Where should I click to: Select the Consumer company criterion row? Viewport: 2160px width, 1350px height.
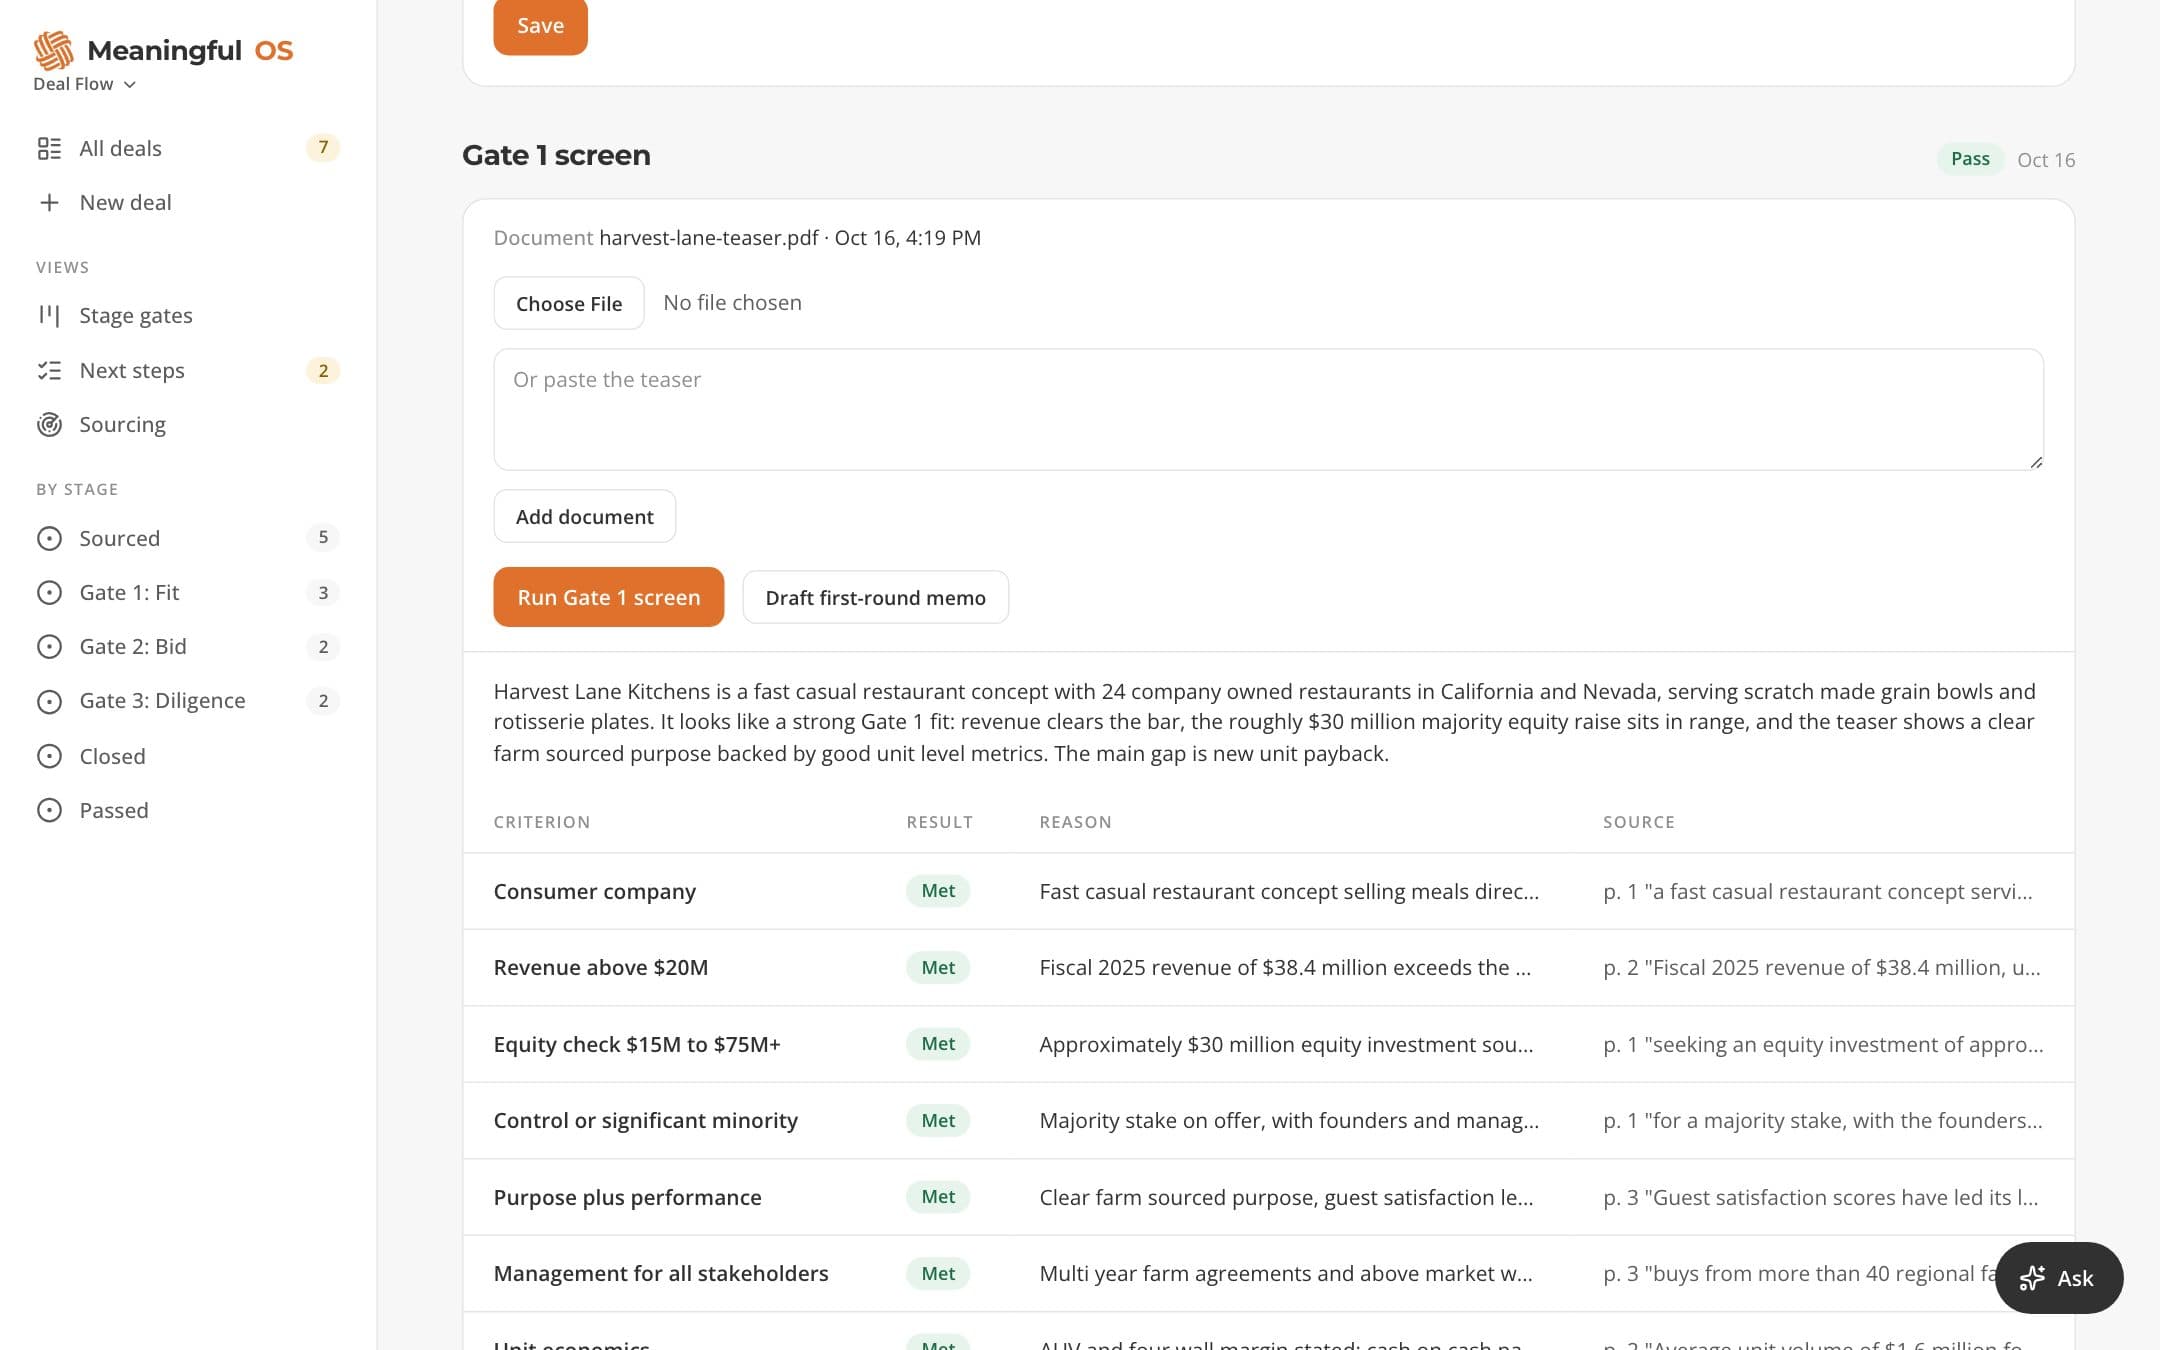click(1268, 891)
